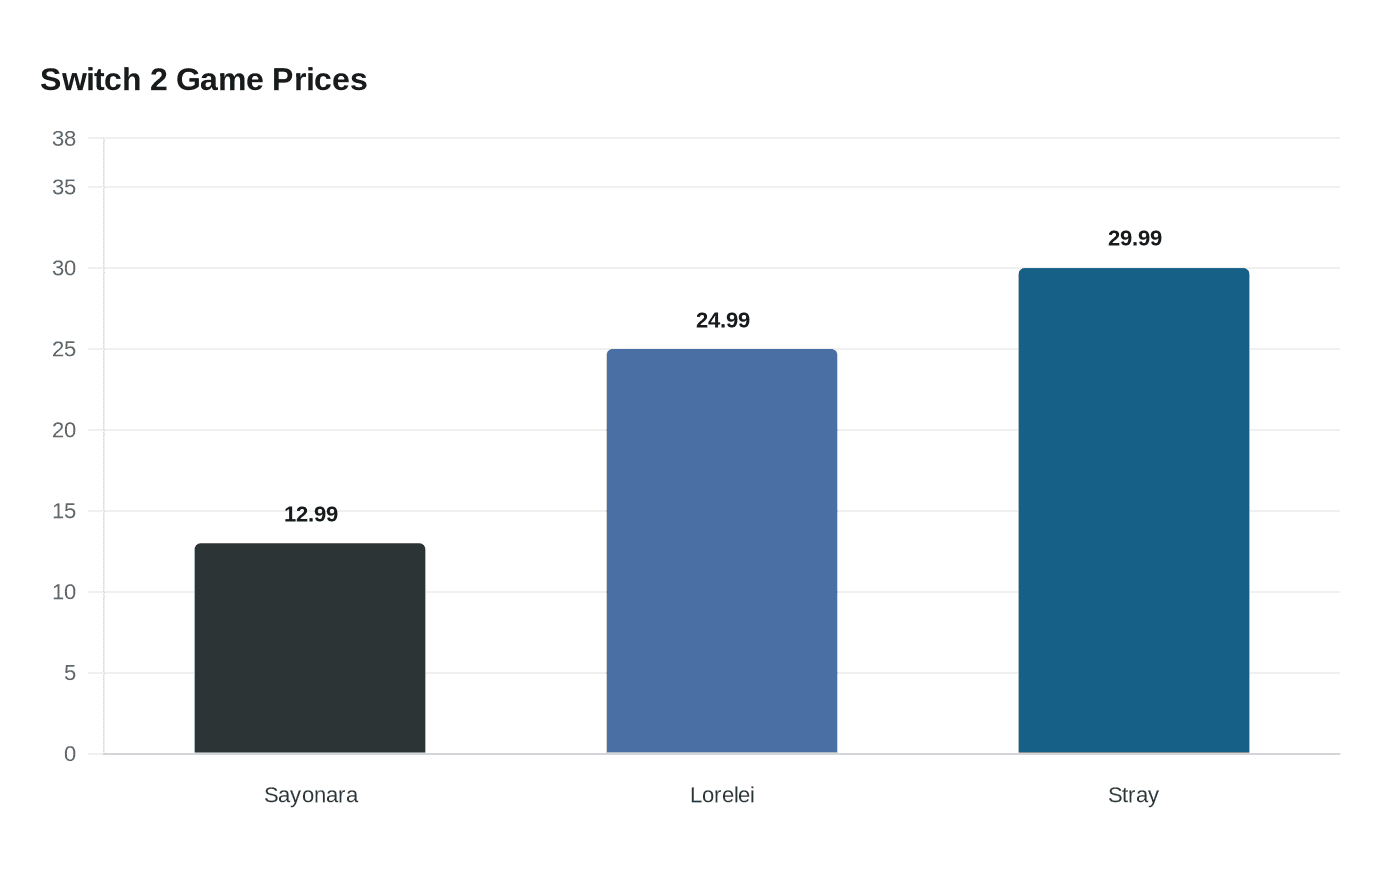This screenshot has height=880, width=1400.
Task: Select the dark Sayonara bar
Action: (310, 648)
